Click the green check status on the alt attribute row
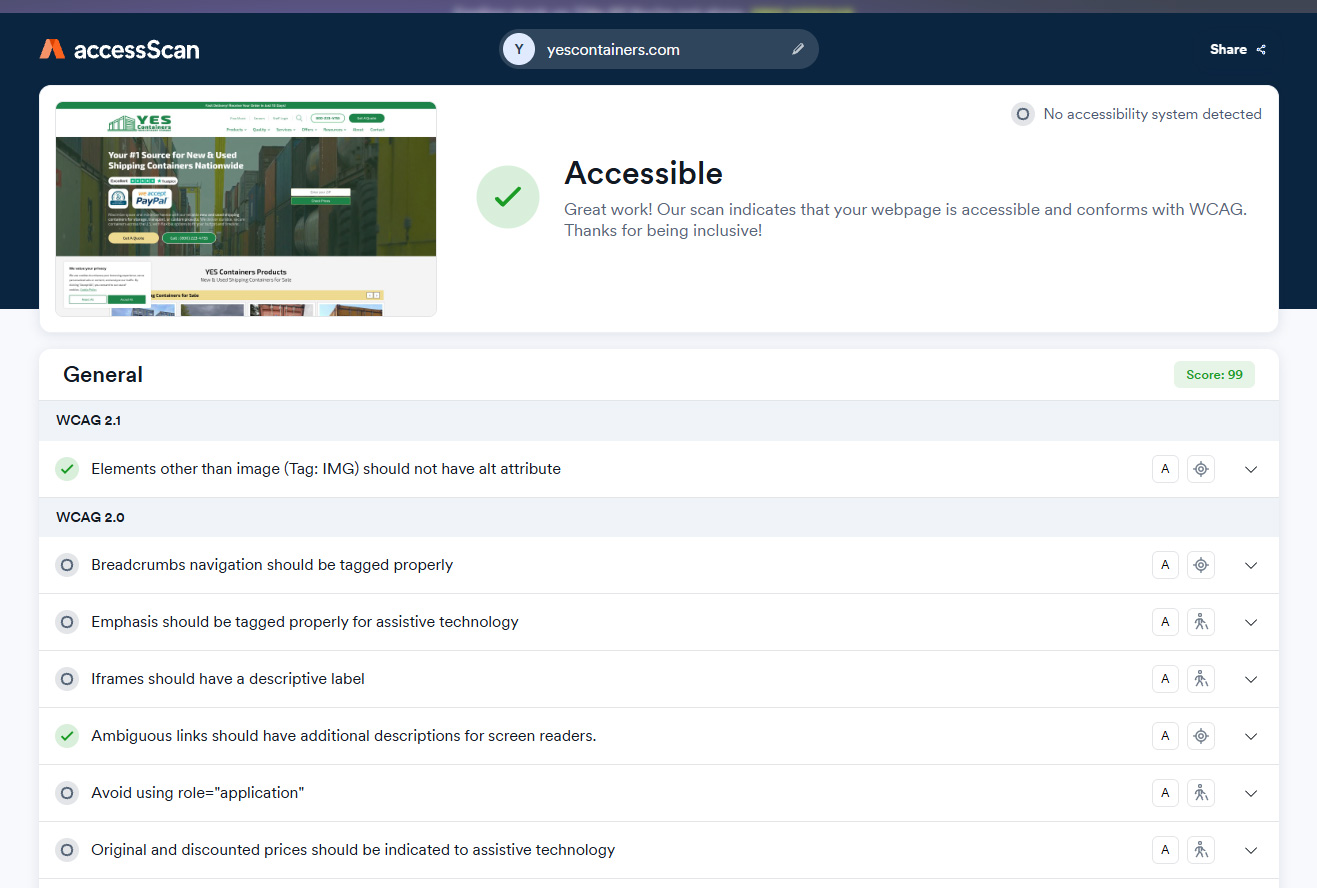This screenshot has width=1317, height=888. click(x=67, y=469)
